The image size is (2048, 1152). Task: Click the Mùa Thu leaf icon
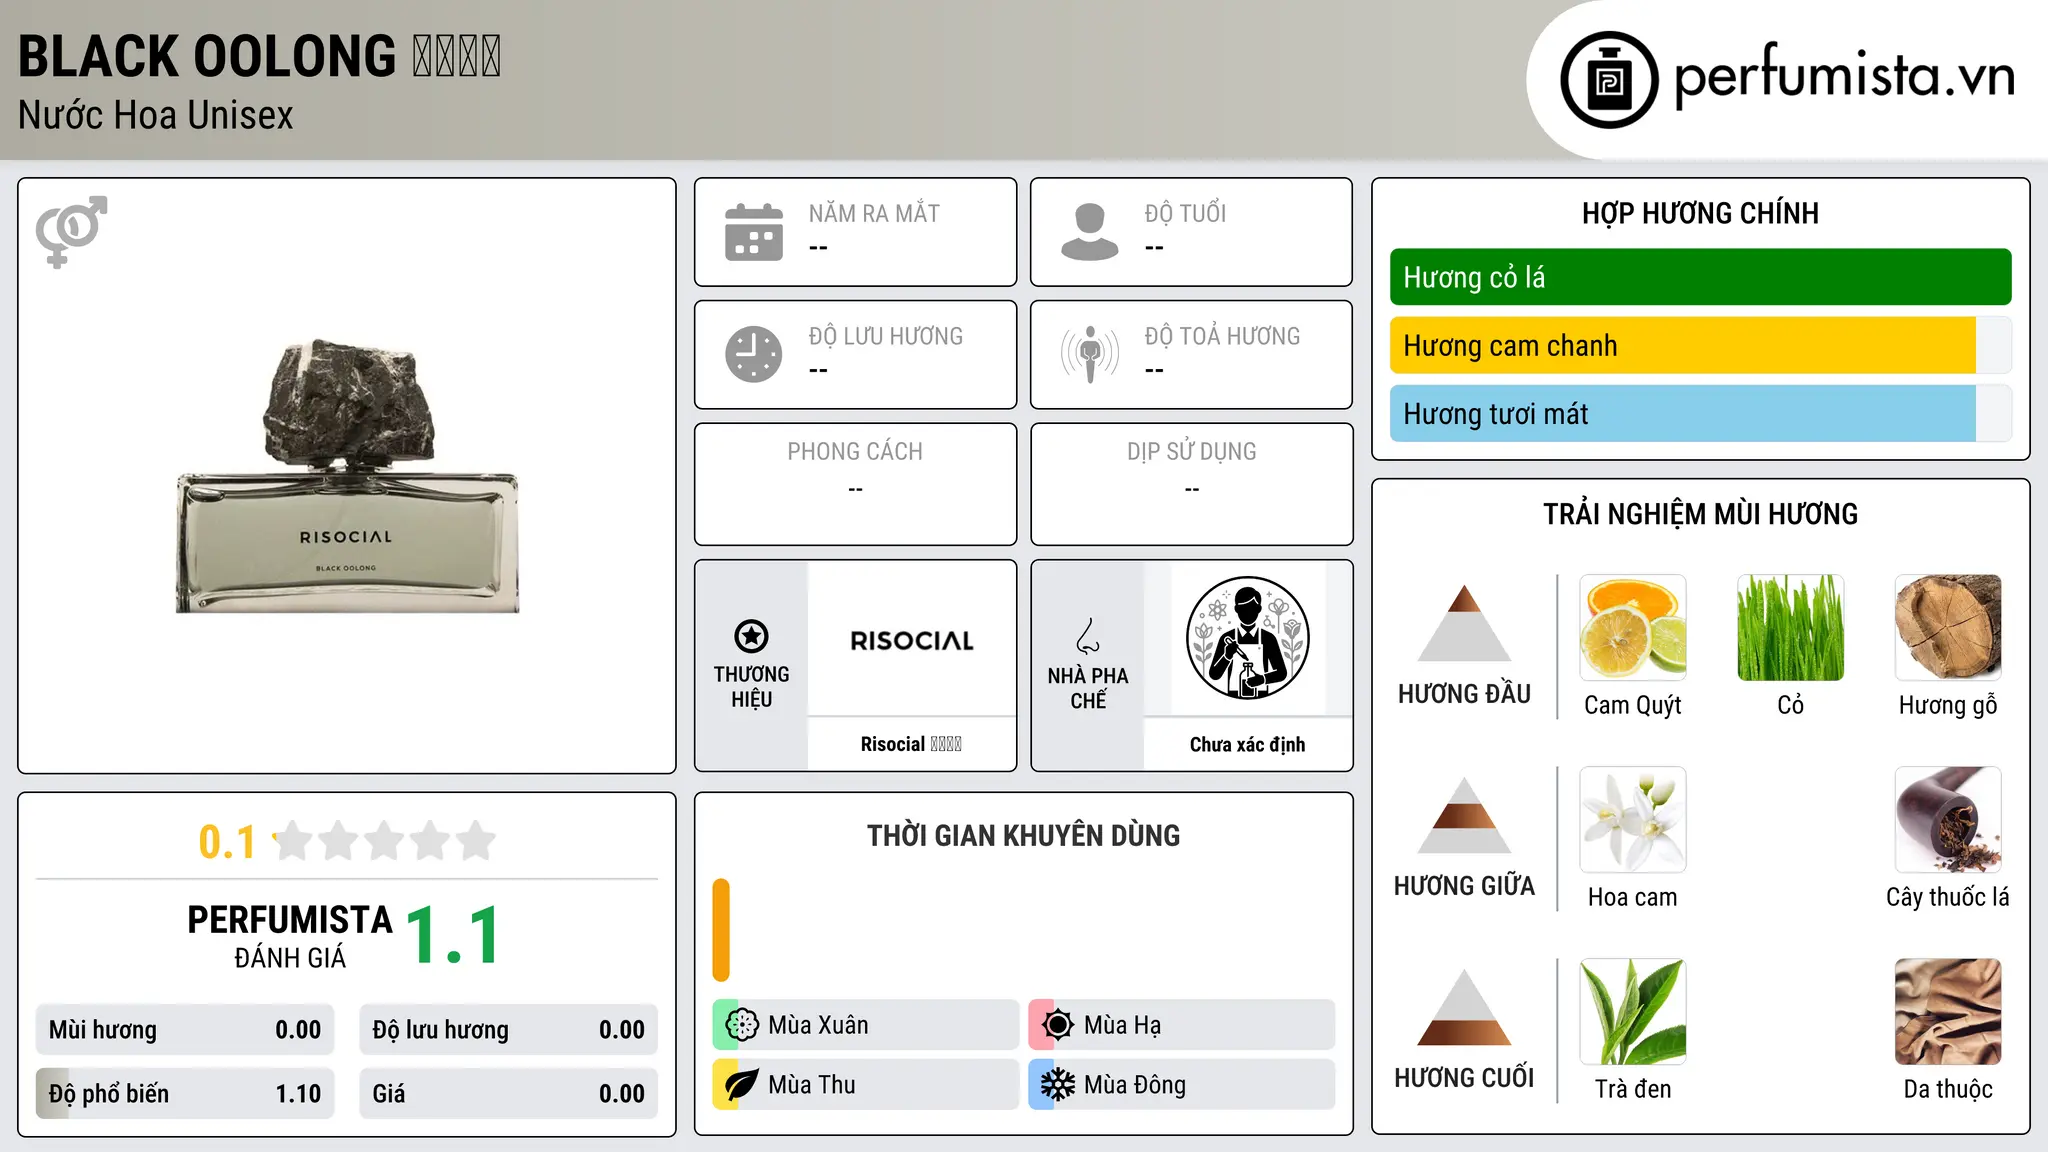pos(742,1085)
